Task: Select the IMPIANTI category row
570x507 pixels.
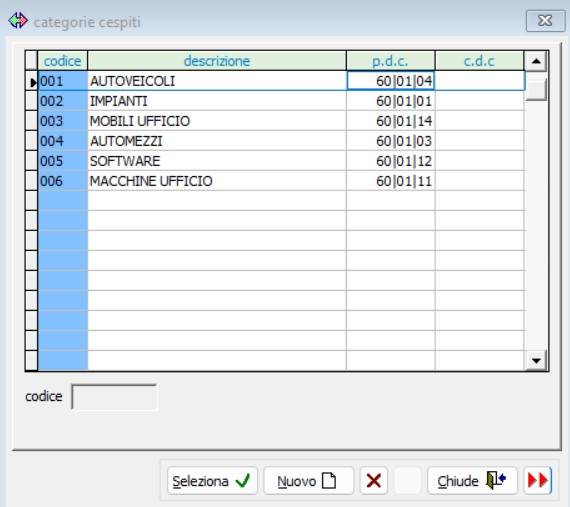Action: pos(281,101)
